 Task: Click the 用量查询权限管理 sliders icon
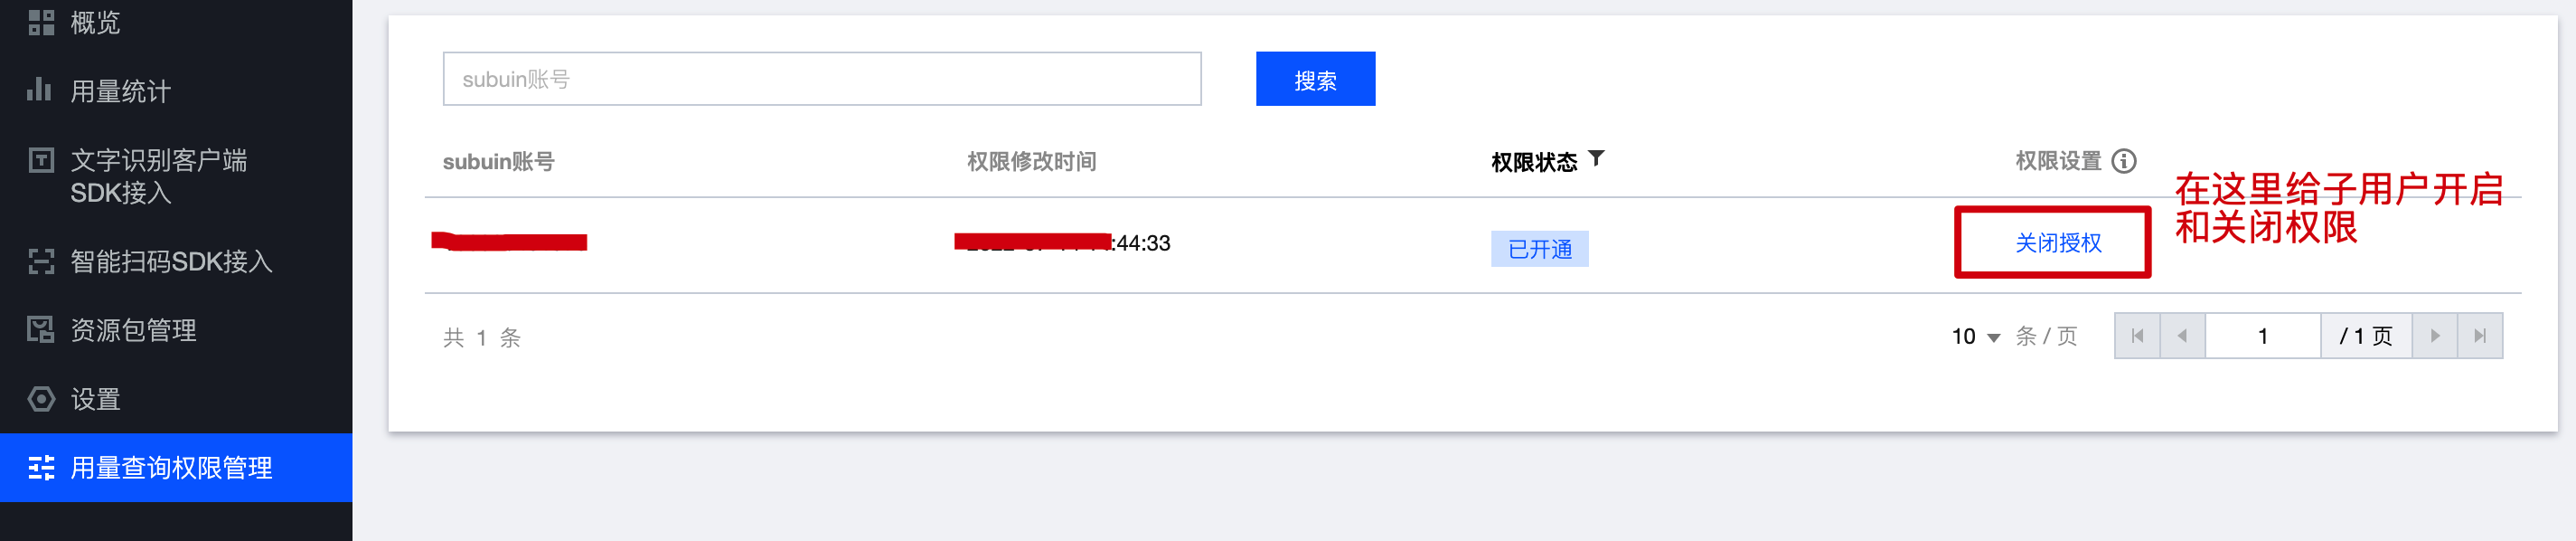point(41,467)
